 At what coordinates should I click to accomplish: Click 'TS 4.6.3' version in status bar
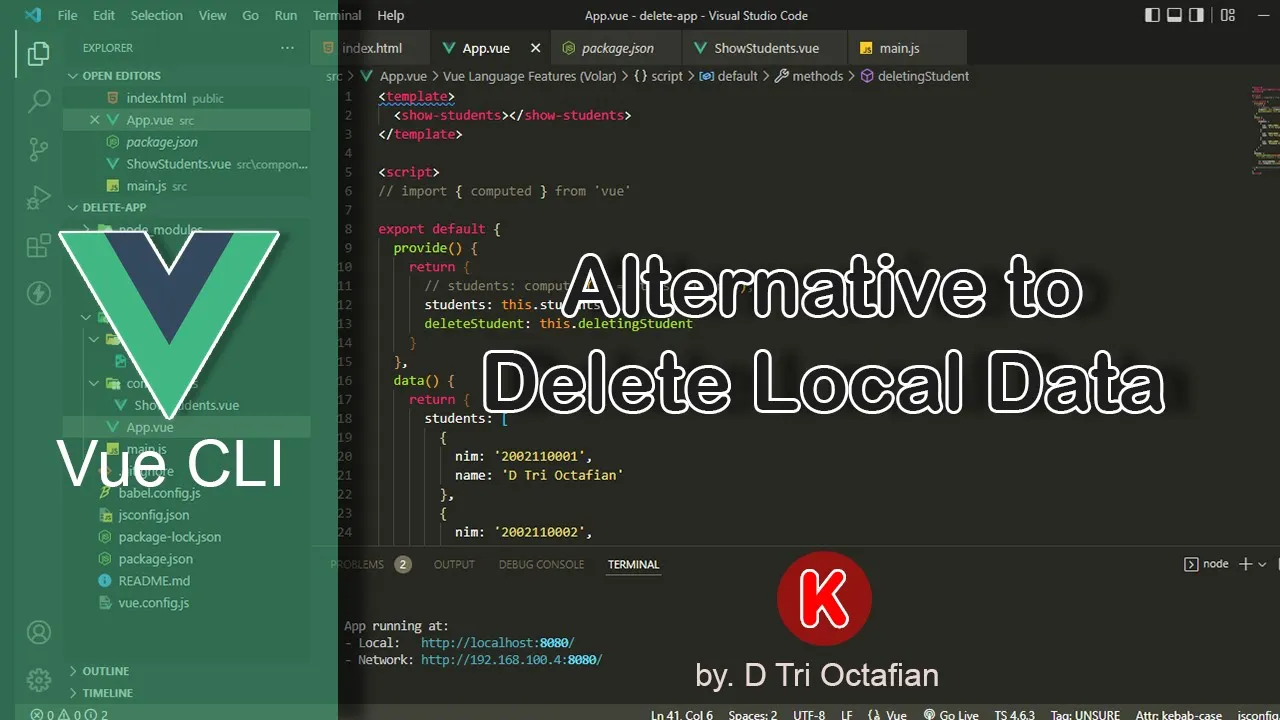pyautogui.click(x=1014, y=714)
